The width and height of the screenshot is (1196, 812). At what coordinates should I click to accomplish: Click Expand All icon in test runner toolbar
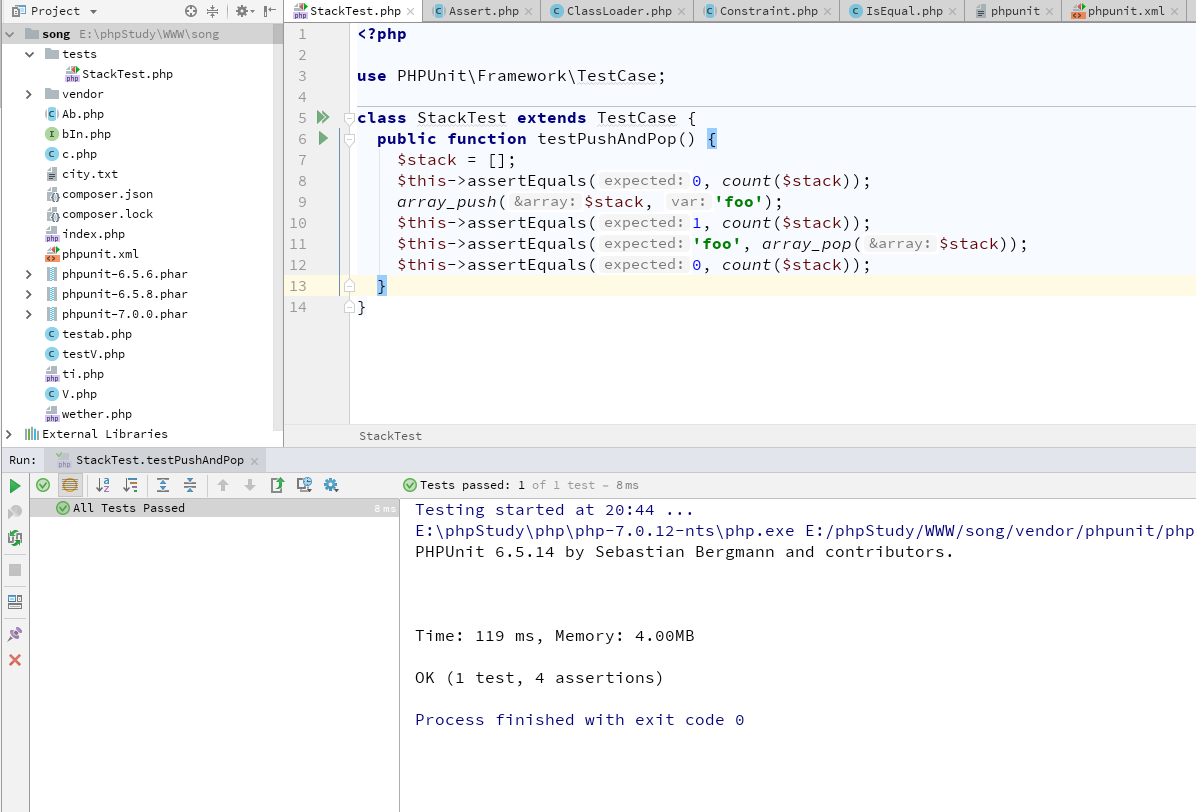(x=163, y=485)
